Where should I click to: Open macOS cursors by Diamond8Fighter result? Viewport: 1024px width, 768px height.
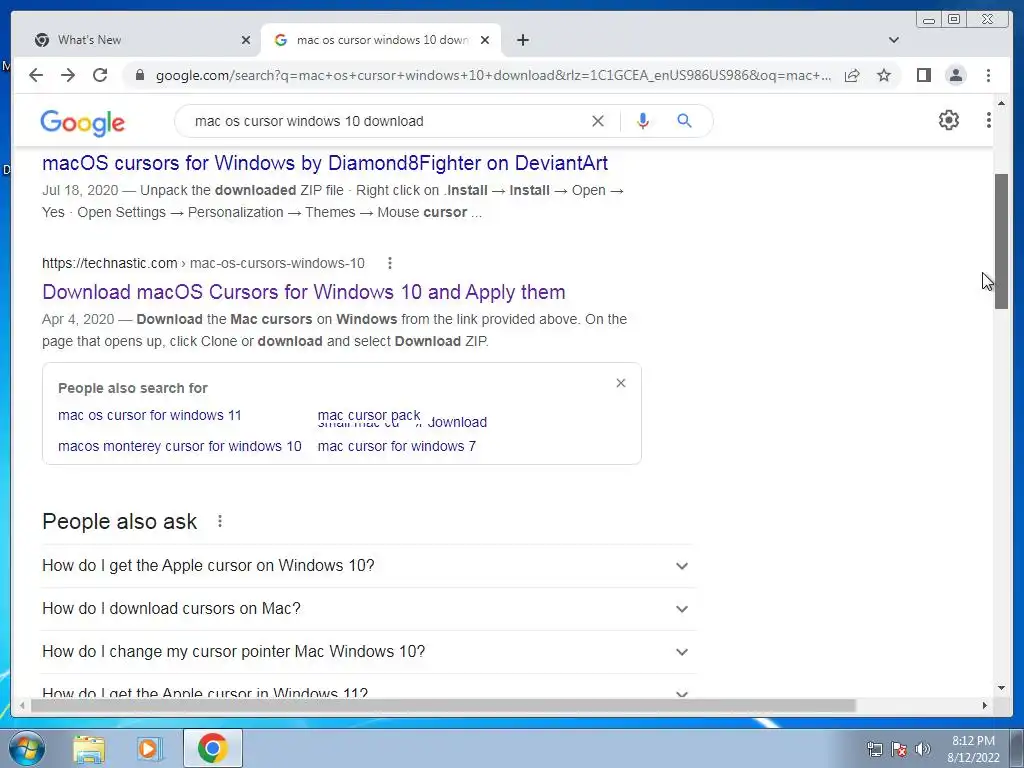pyautogui.click(x=325, y=163)
